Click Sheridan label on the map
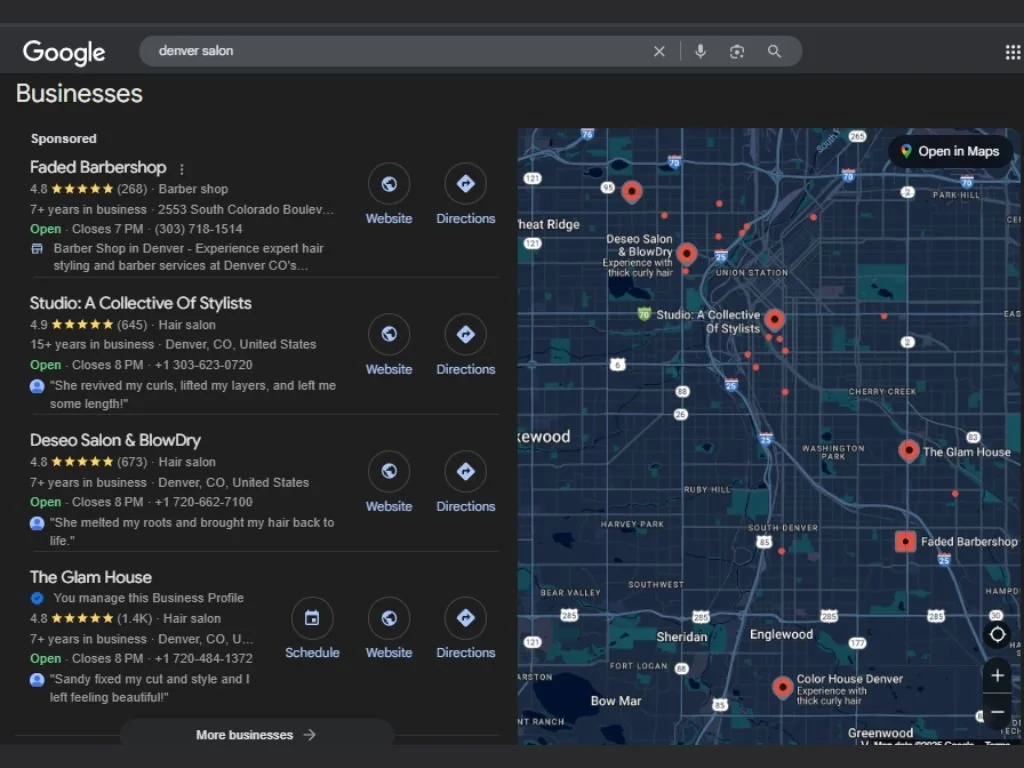 (681, 637)
